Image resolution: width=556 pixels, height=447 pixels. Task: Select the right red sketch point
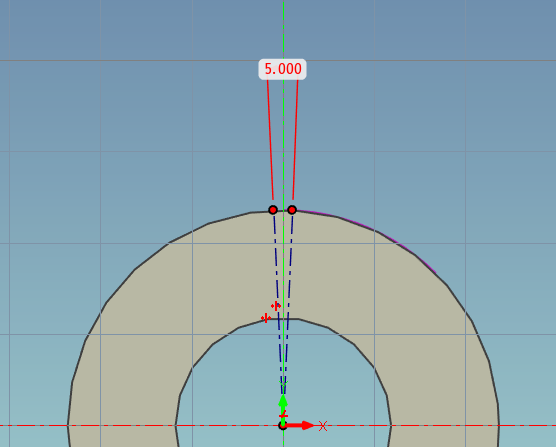point(292,210)
